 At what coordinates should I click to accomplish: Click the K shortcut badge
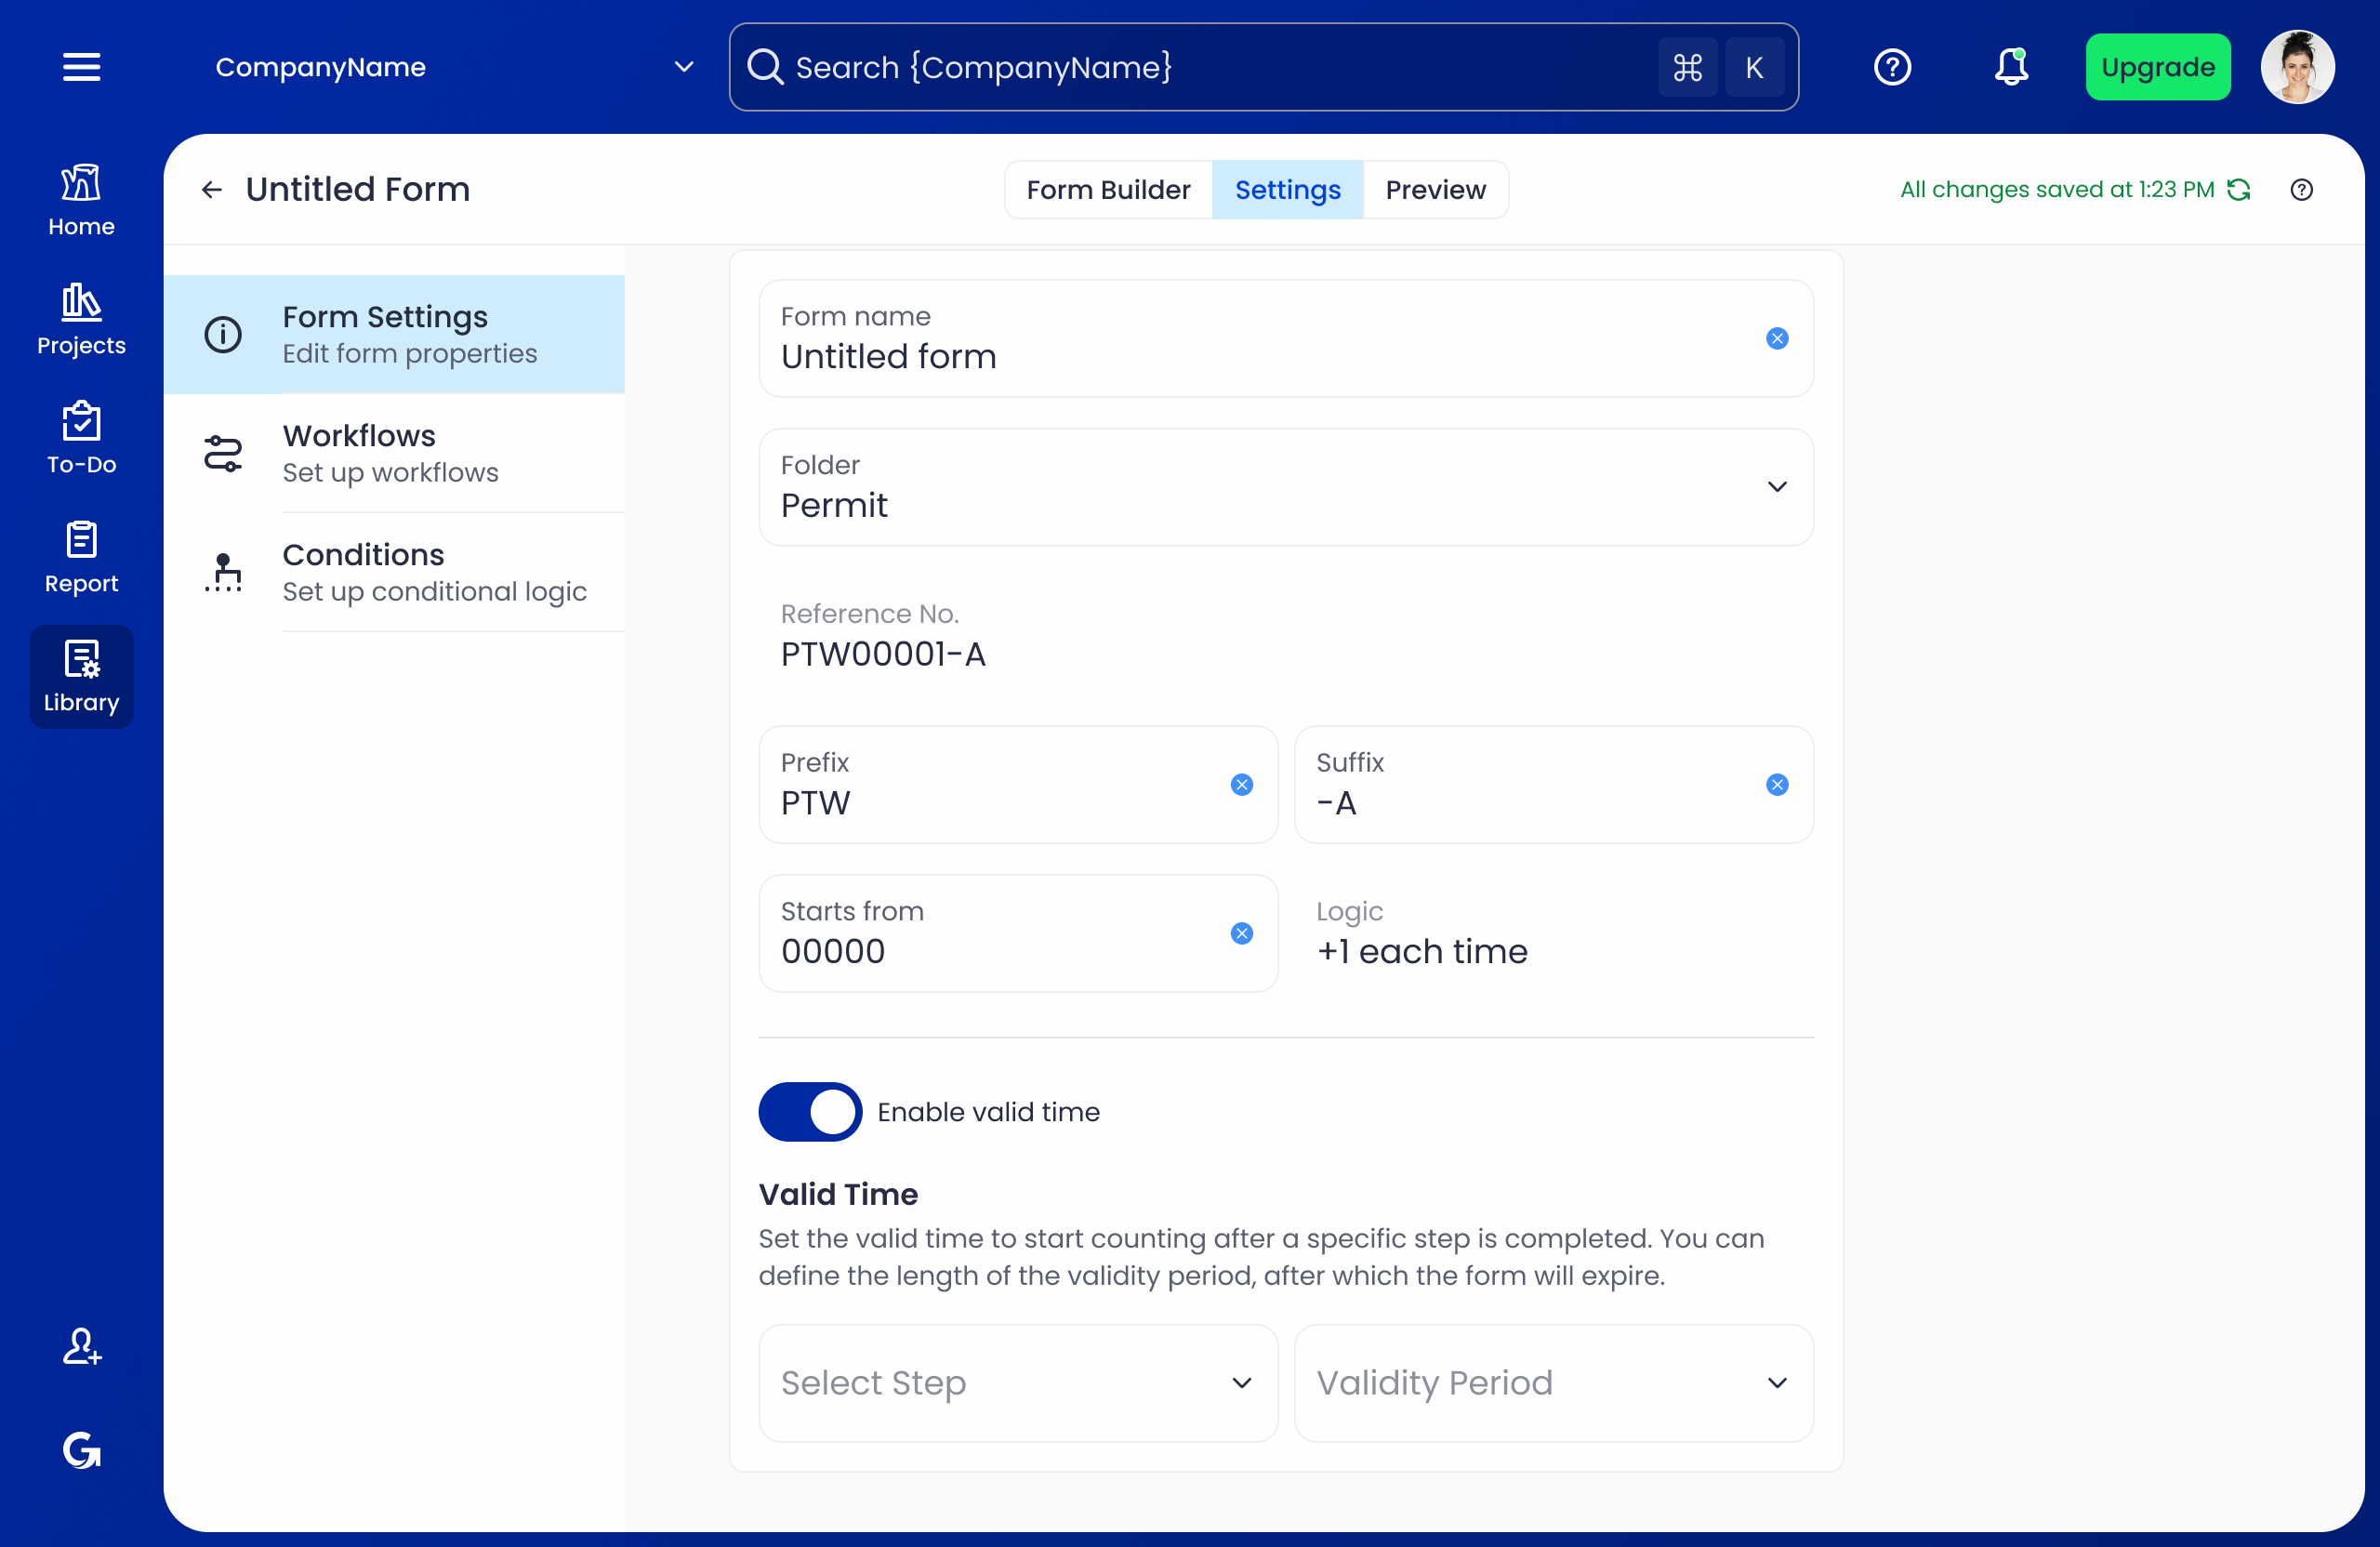1754,67
